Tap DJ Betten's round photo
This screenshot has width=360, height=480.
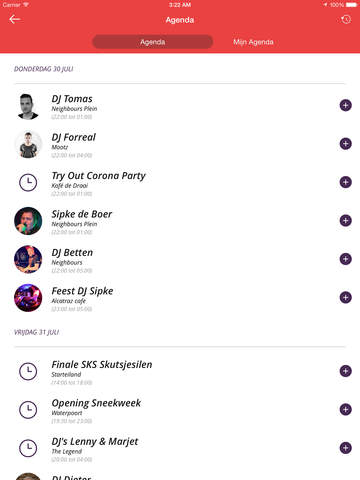click(28, 259)
